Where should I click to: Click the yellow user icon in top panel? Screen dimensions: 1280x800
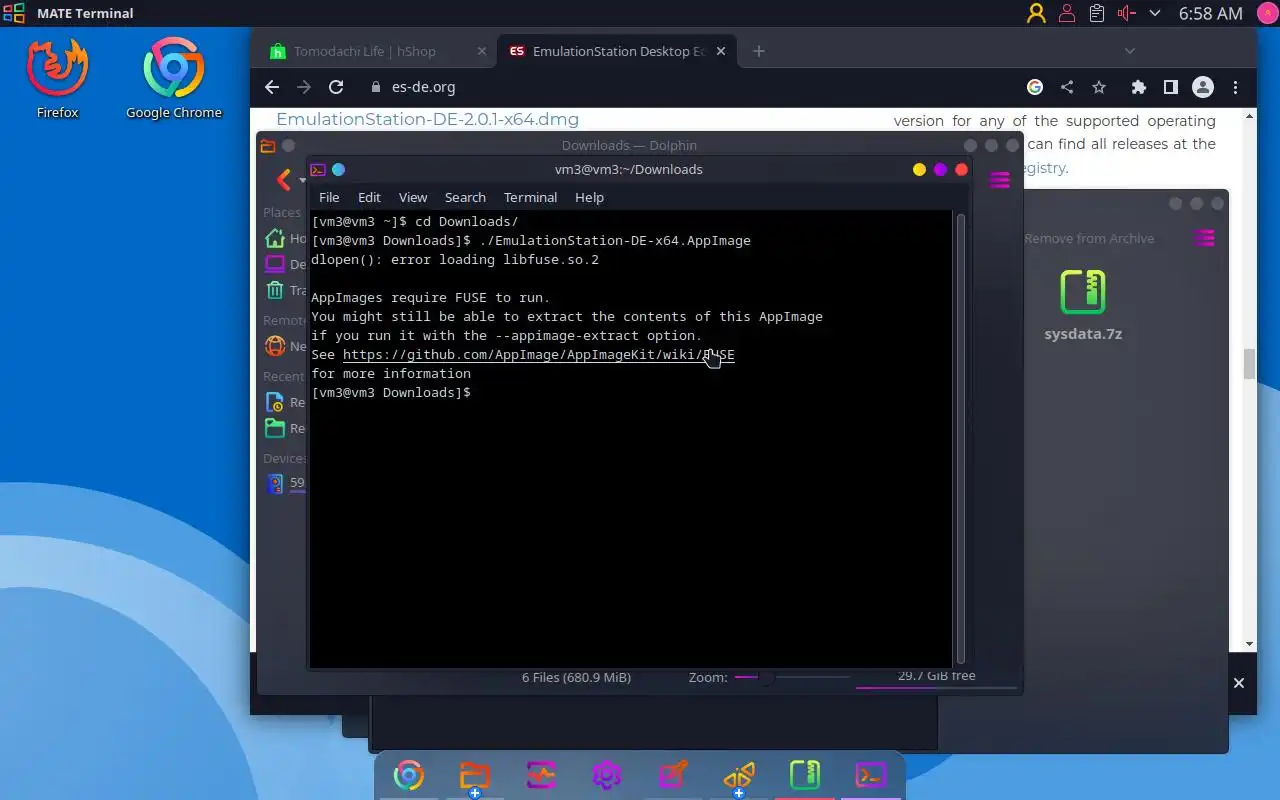pos(1036,13)
